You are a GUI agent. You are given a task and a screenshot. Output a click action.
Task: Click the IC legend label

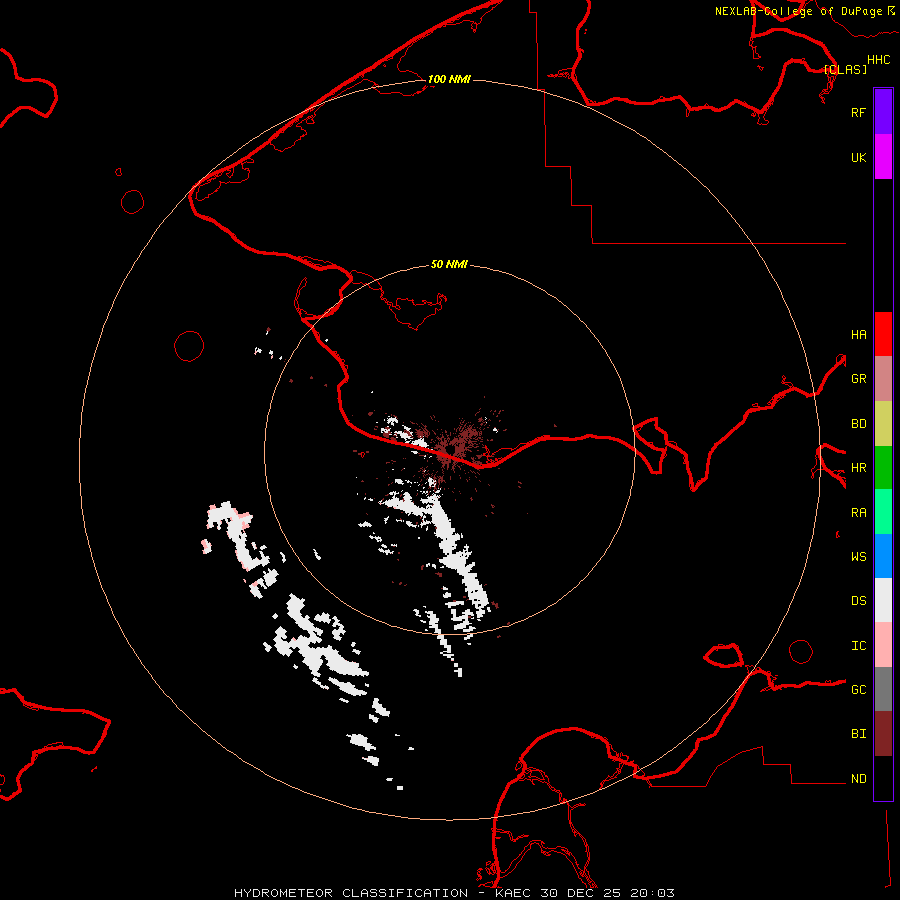click(858, 646)
